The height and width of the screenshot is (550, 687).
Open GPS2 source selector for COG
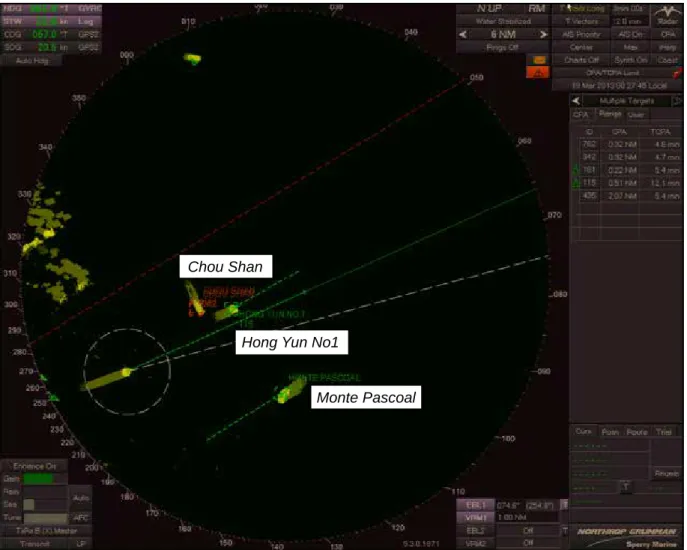[x=89, y=34]
